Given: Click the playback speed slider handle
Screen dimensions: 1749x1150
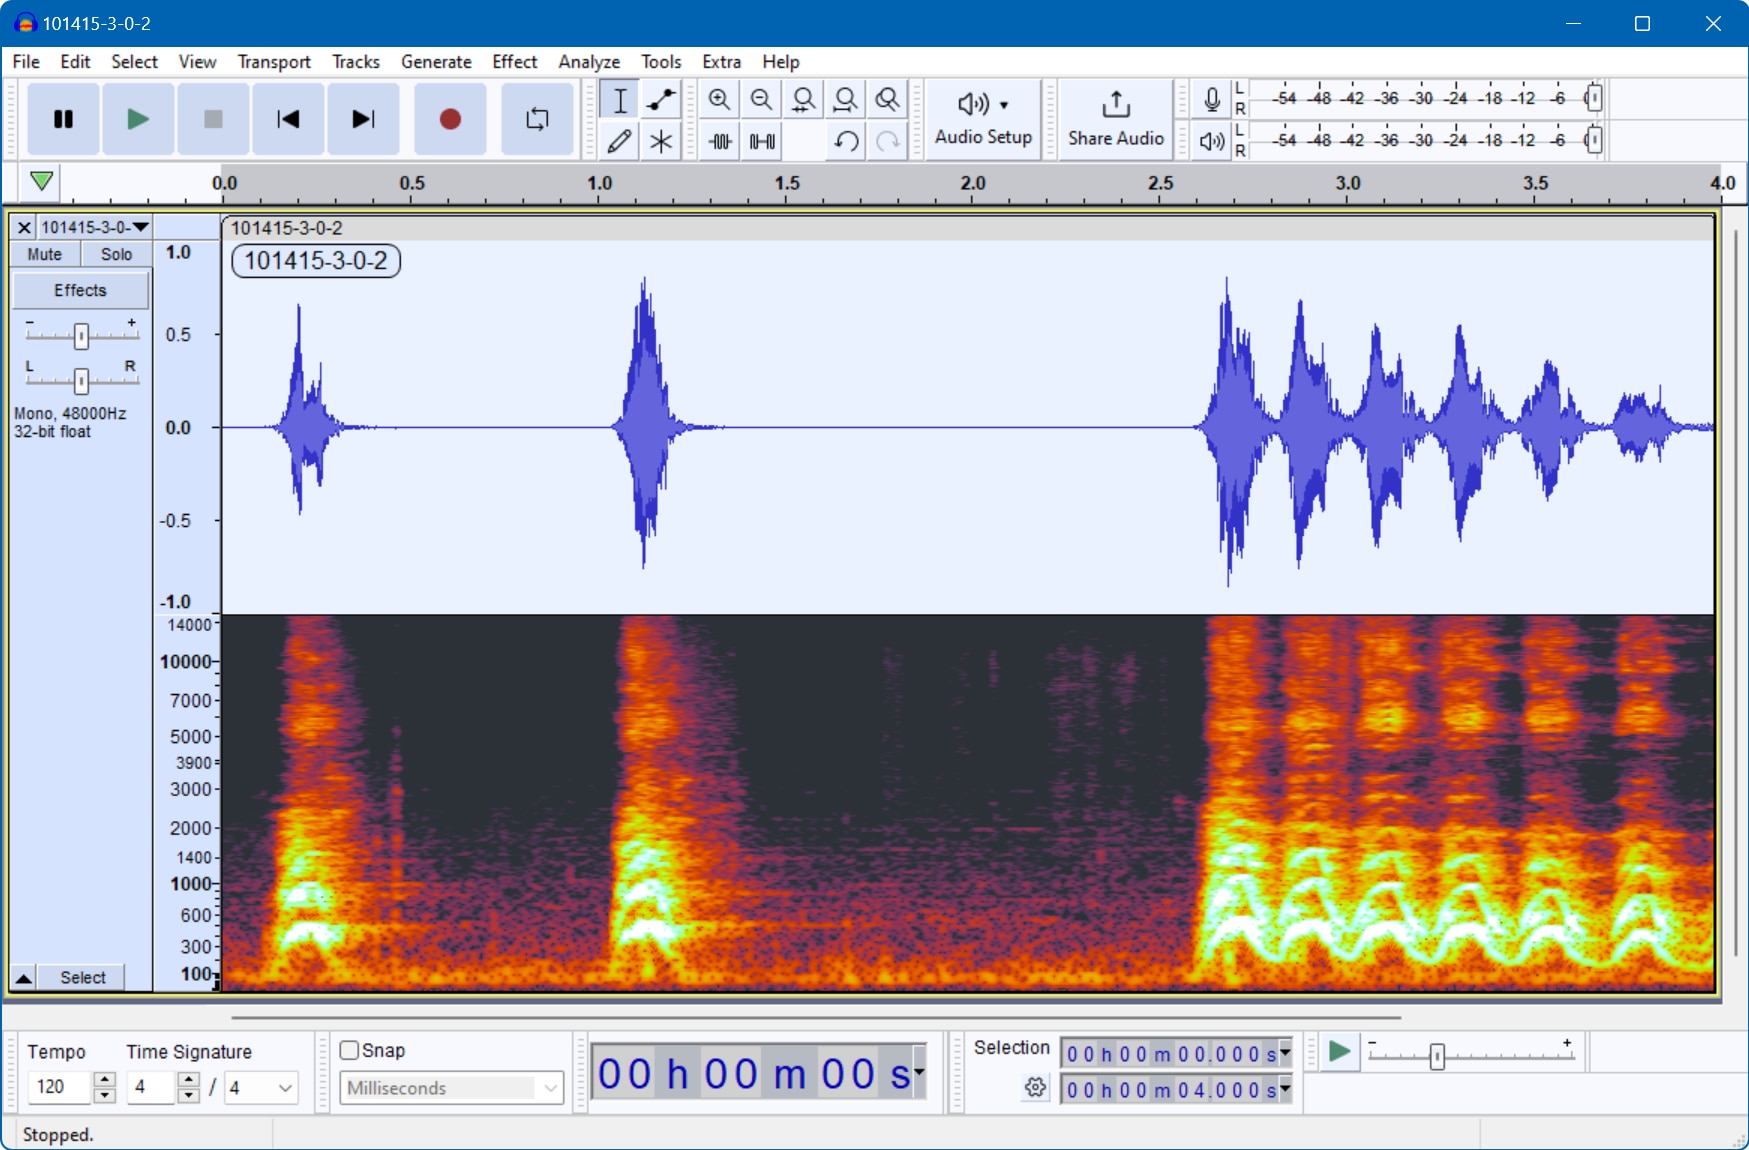Looking at the screenshot, I should 1437,1056.
